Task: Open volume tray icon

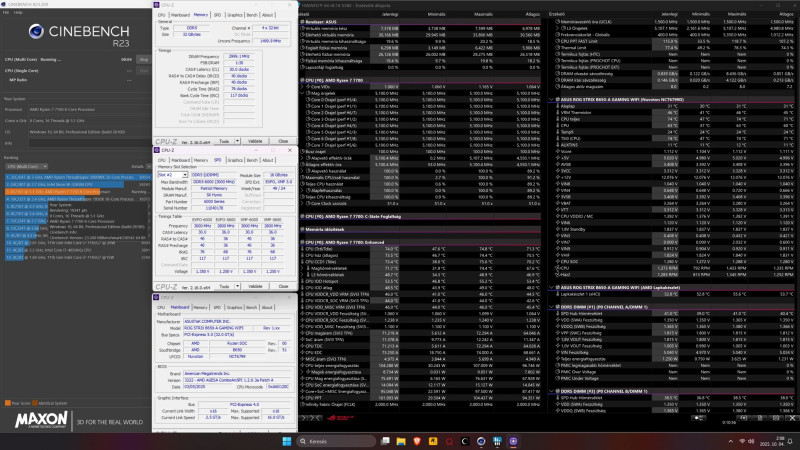Action: [751, 441]
